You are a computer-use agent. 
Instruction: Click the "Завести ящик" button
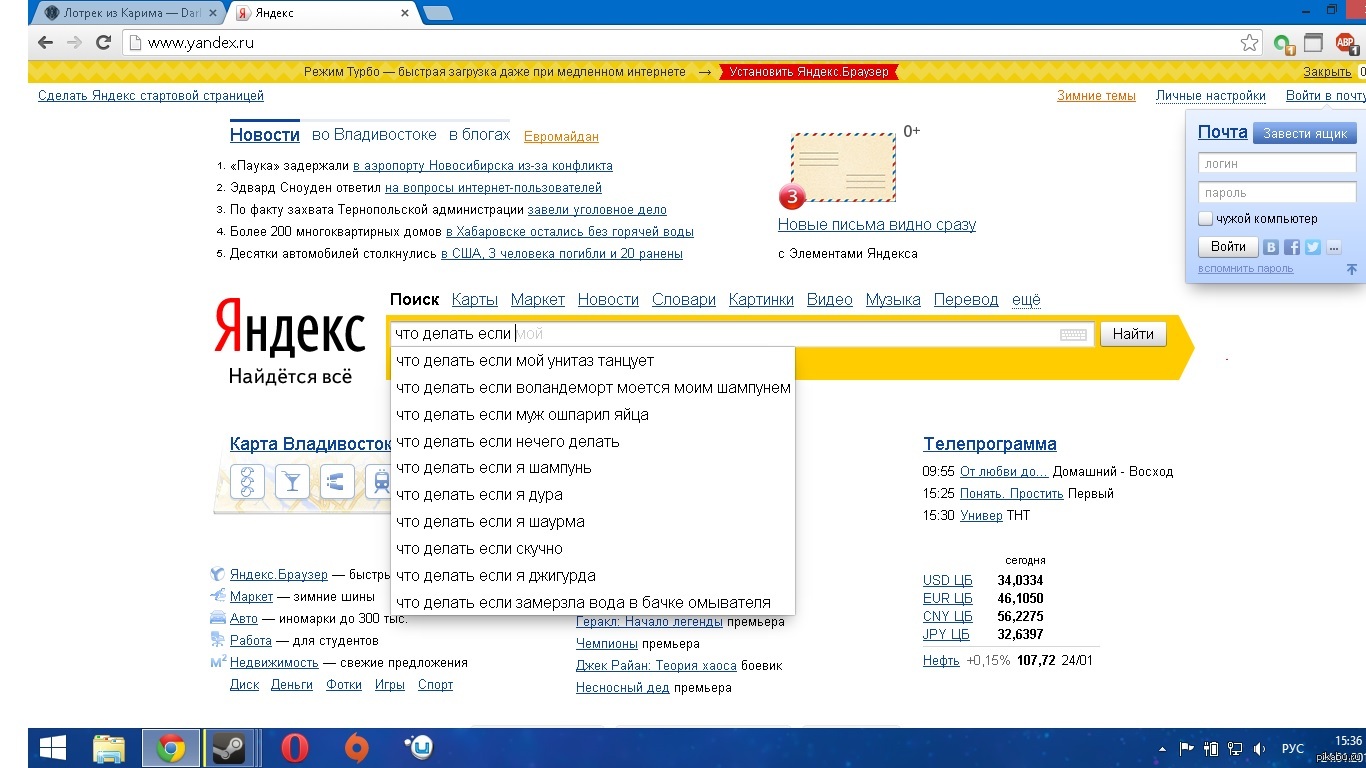pyautogui.click(x=1304, y=134)
